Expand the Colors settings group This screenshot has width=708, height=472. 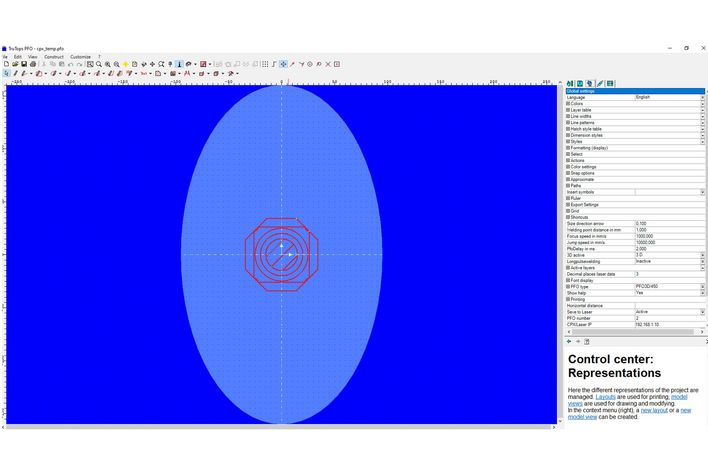(568, 104)
